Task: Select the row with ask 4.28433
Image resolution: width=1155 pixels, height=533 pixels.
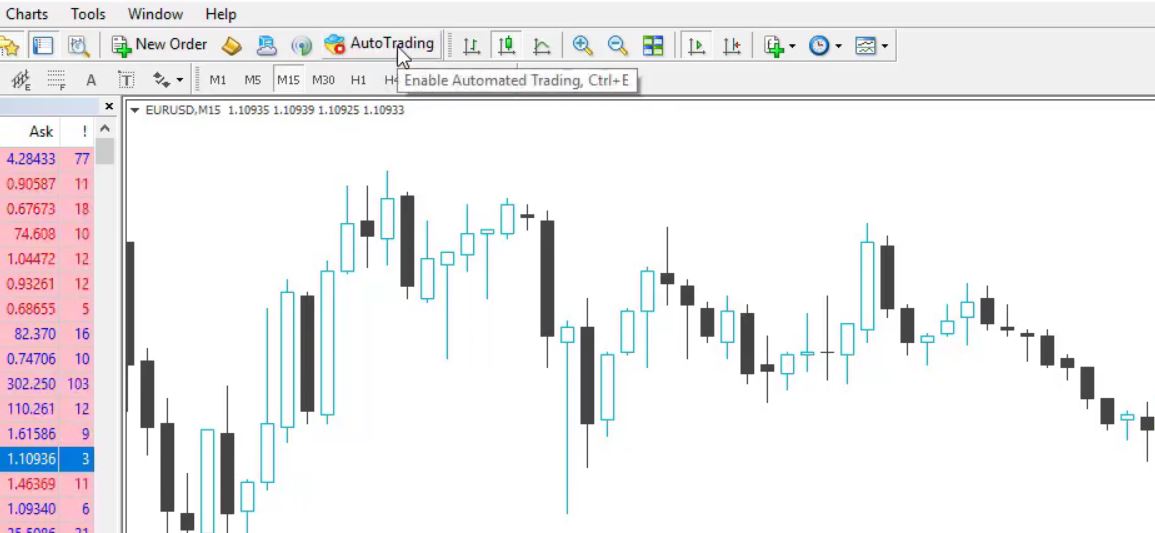Action: [x=47, y=159]
